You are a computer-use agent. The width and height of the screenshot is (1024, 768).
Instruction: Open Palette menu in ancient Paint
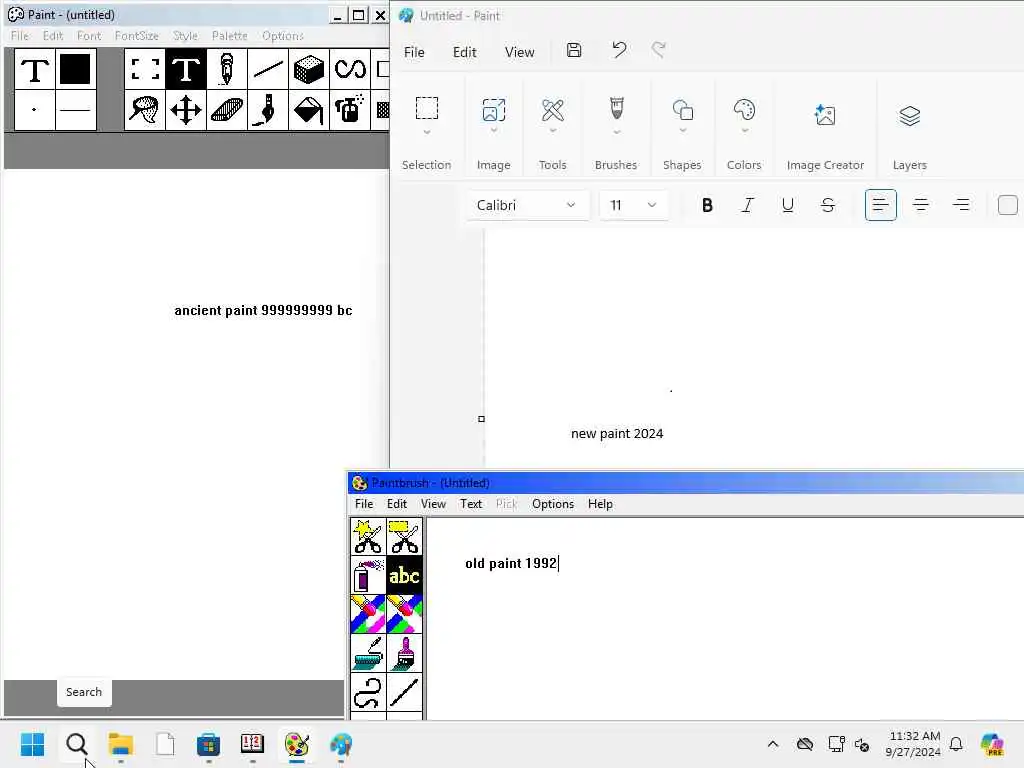click(x=229, y=36)
